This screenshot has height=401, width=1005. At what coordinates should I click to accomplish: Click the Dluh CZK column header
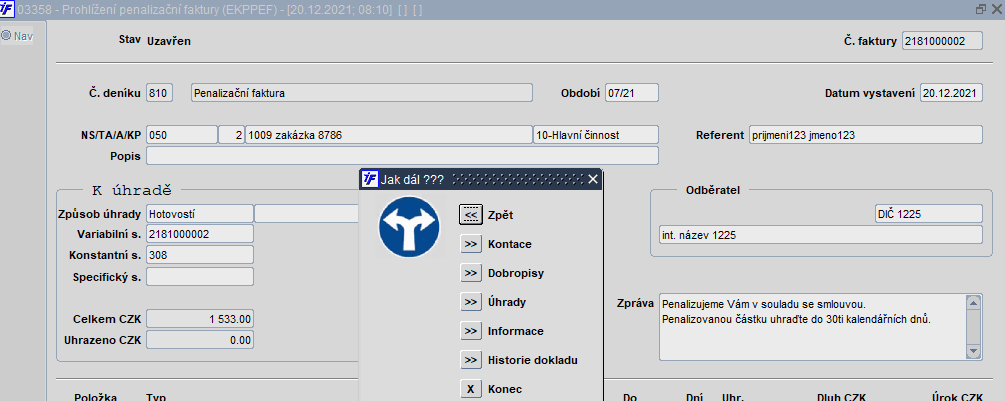(x=842, y=397)
